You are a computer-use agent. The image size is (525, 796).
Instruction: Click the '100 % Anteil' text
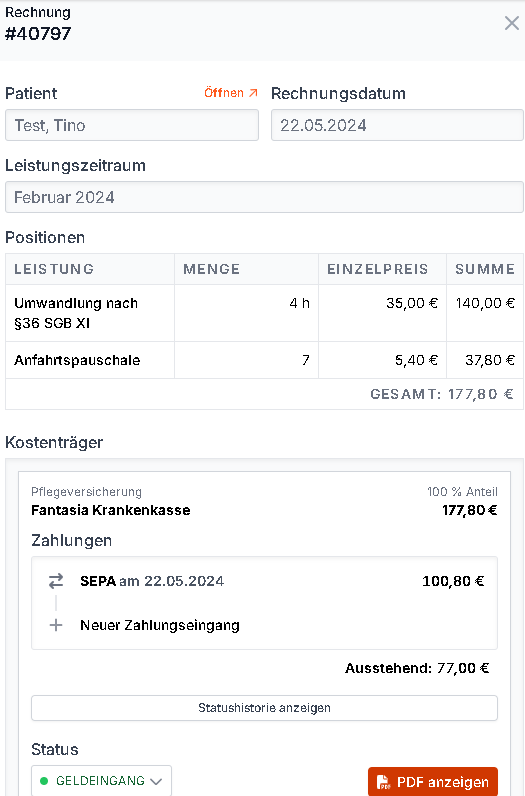462,491
